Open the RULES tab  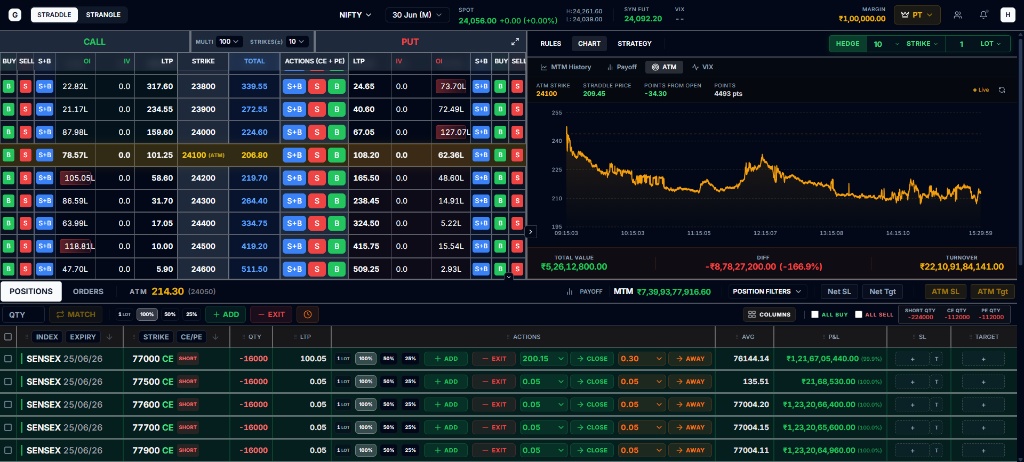[x=551, y=44]
